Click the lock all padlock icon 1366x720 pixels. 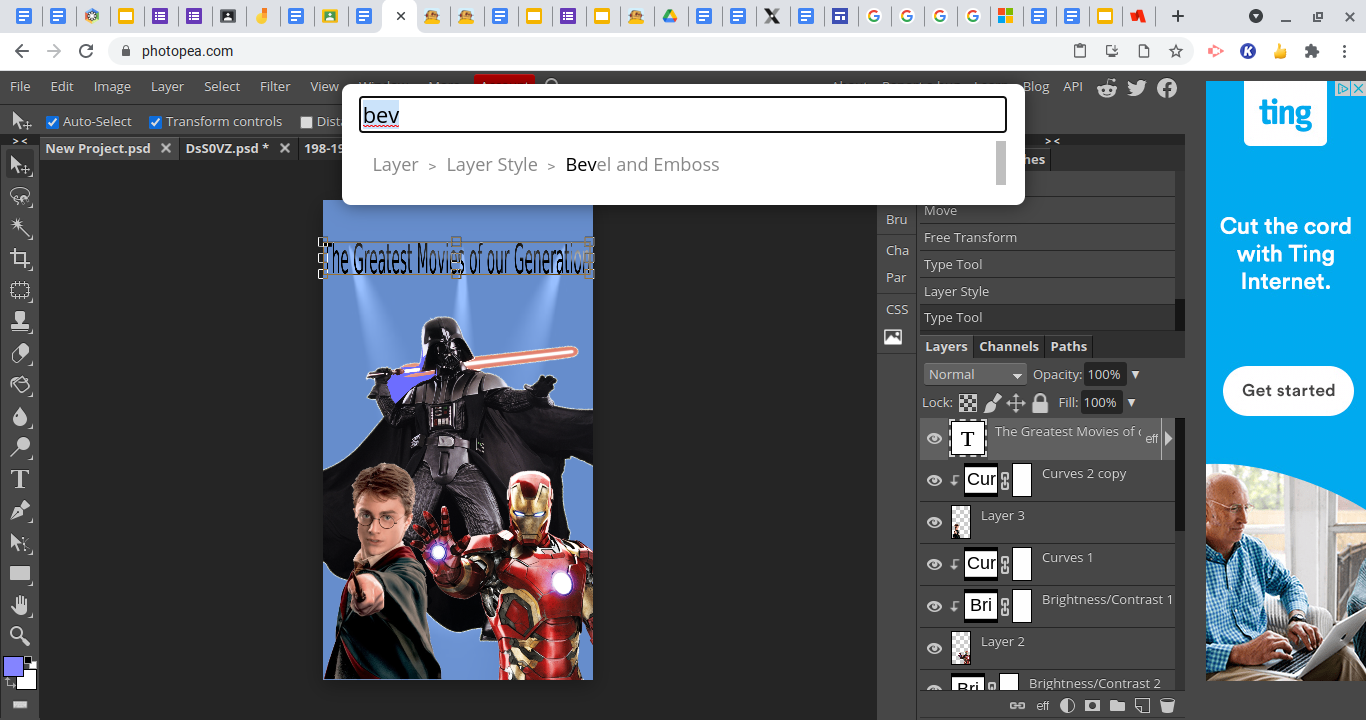click(x=1040, y=403)
